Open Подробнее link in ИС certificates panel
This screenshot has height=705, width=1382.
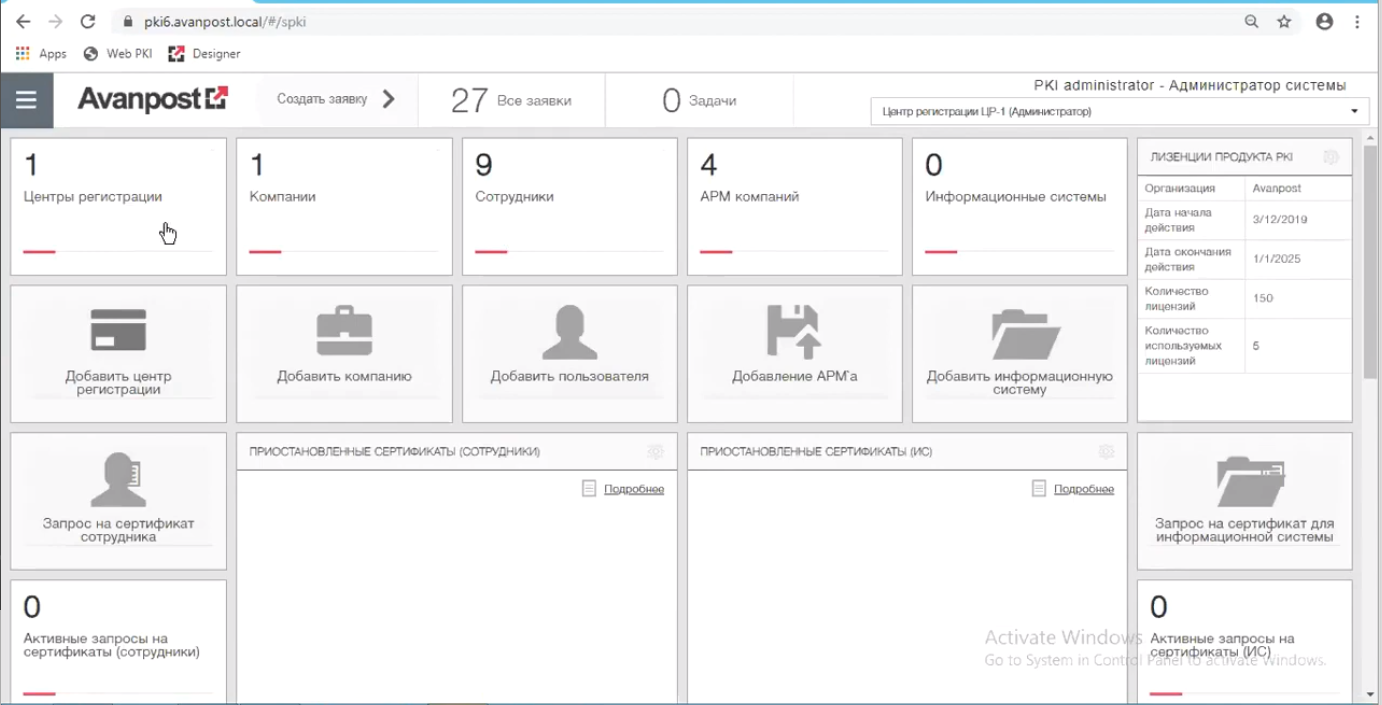tap(1084, 489)
